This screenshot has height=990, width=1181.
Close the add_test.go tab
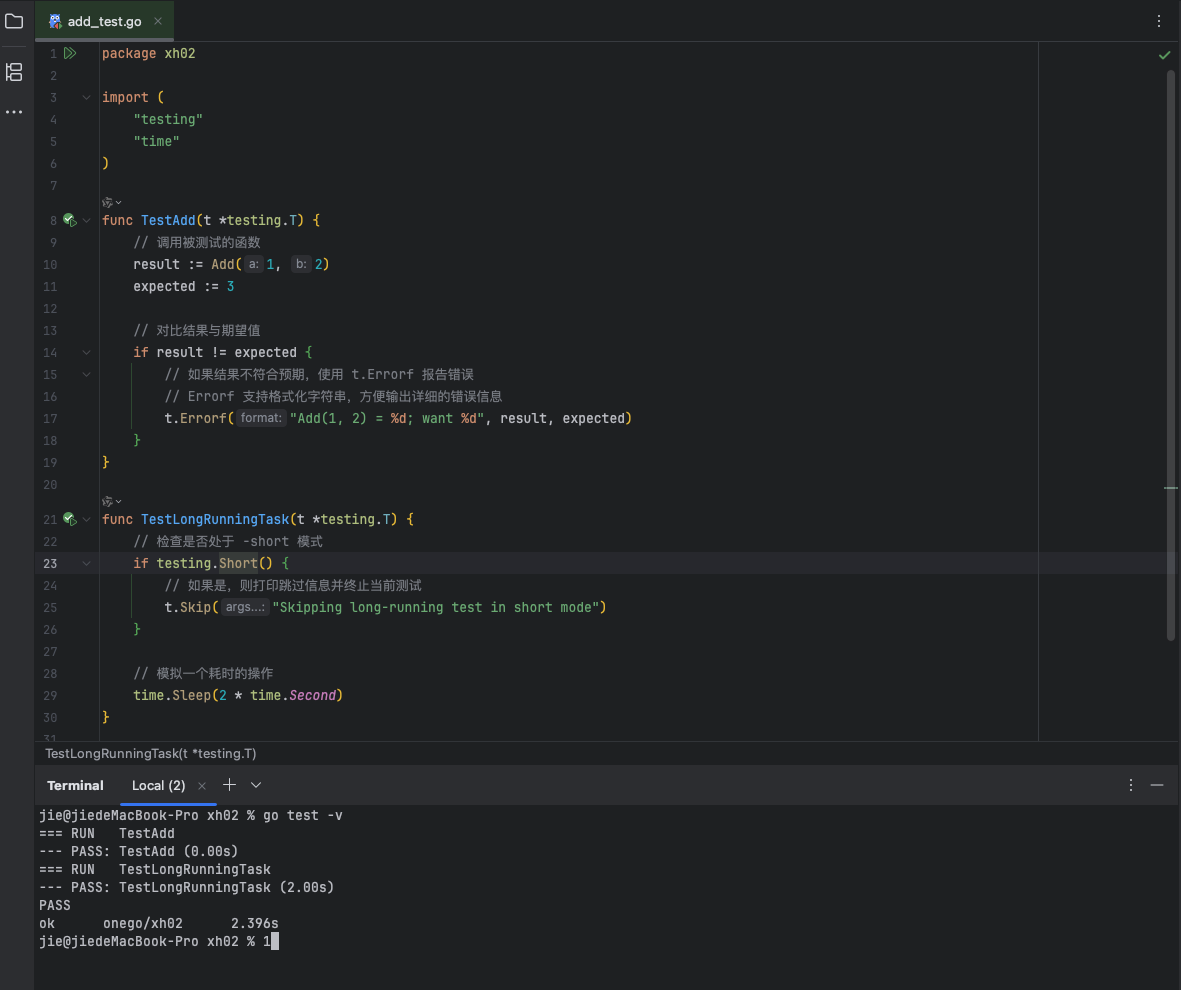tap(158, 21)
